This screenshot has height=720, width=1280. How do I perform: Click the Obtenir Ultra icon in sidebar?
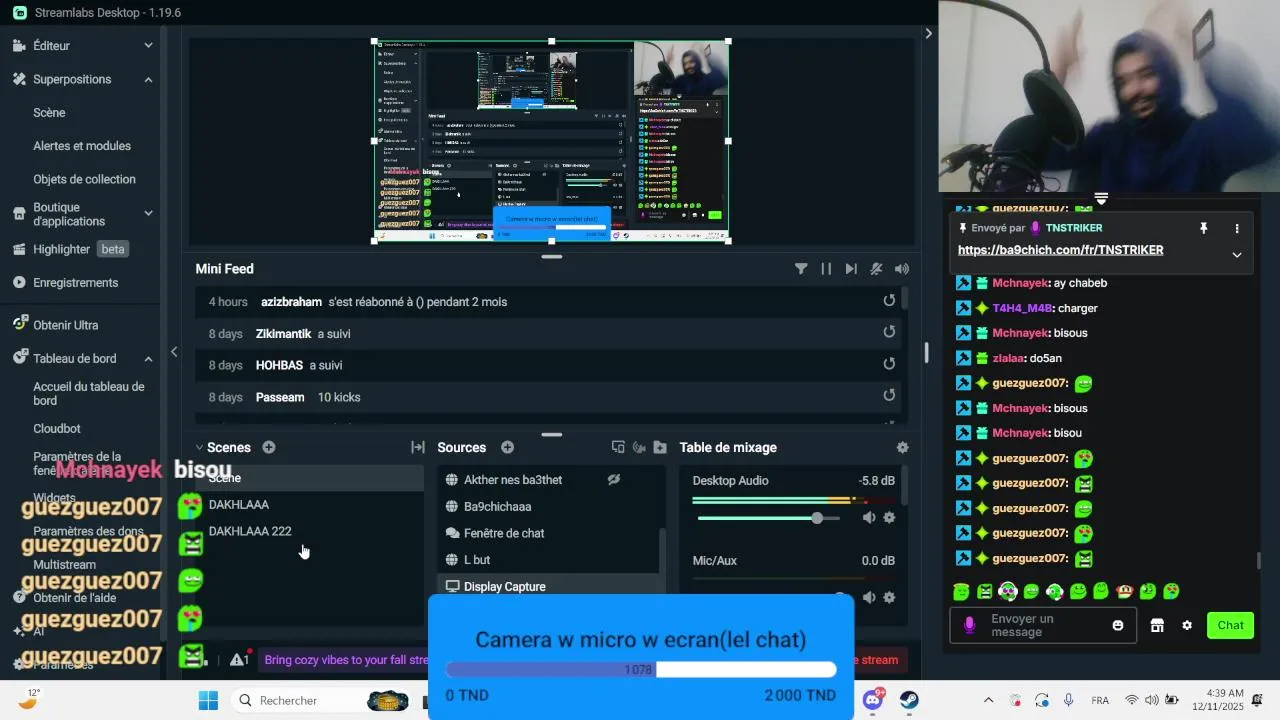pos(19,324)
